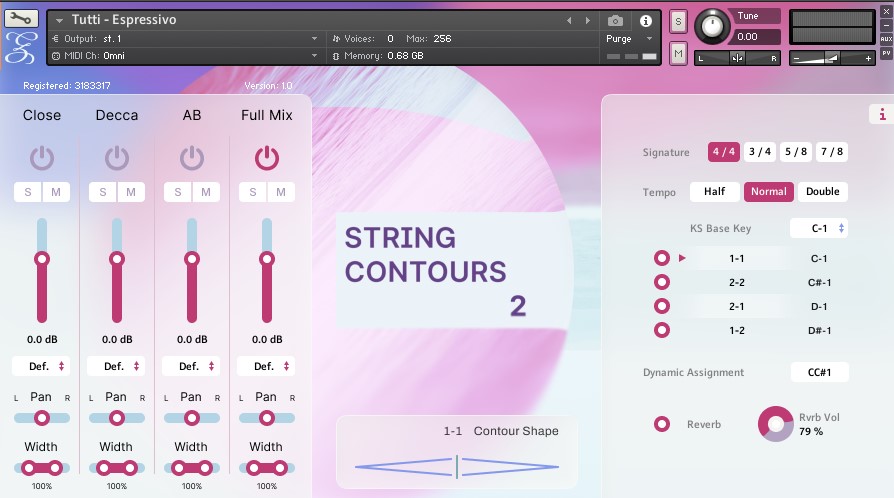Toggle the Reverb on/off button
The image size is (894, 498).
pyautogui.click(x=662, y=424)
